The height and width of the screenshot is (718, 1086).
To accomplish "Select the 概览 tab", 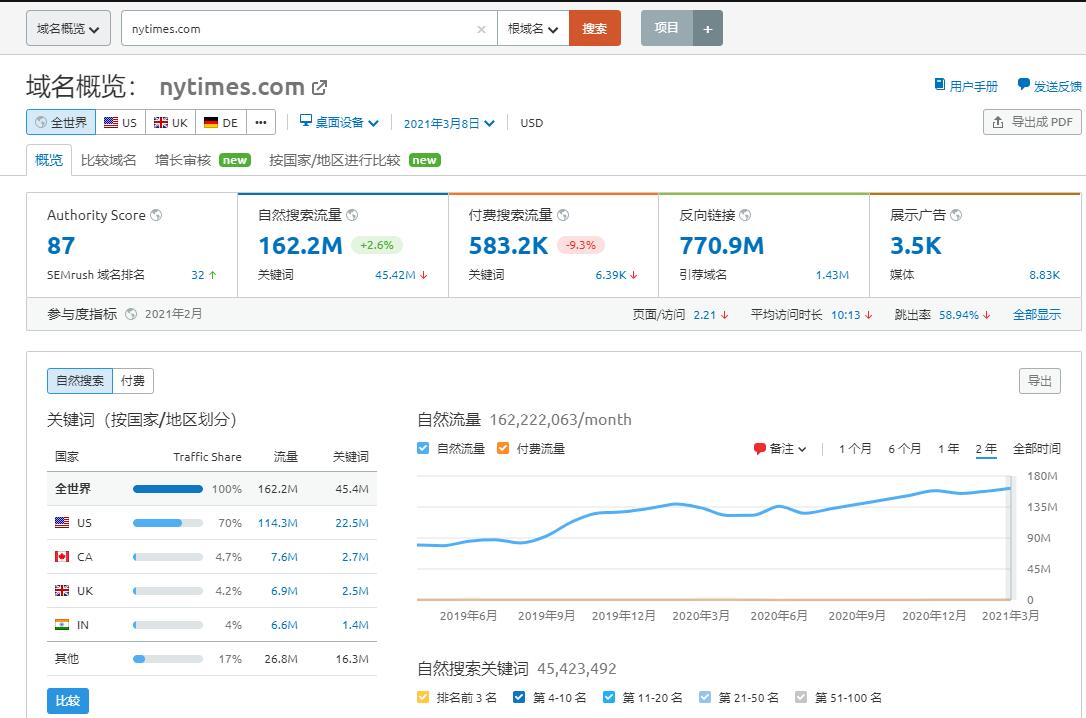I will click(48, 160).
